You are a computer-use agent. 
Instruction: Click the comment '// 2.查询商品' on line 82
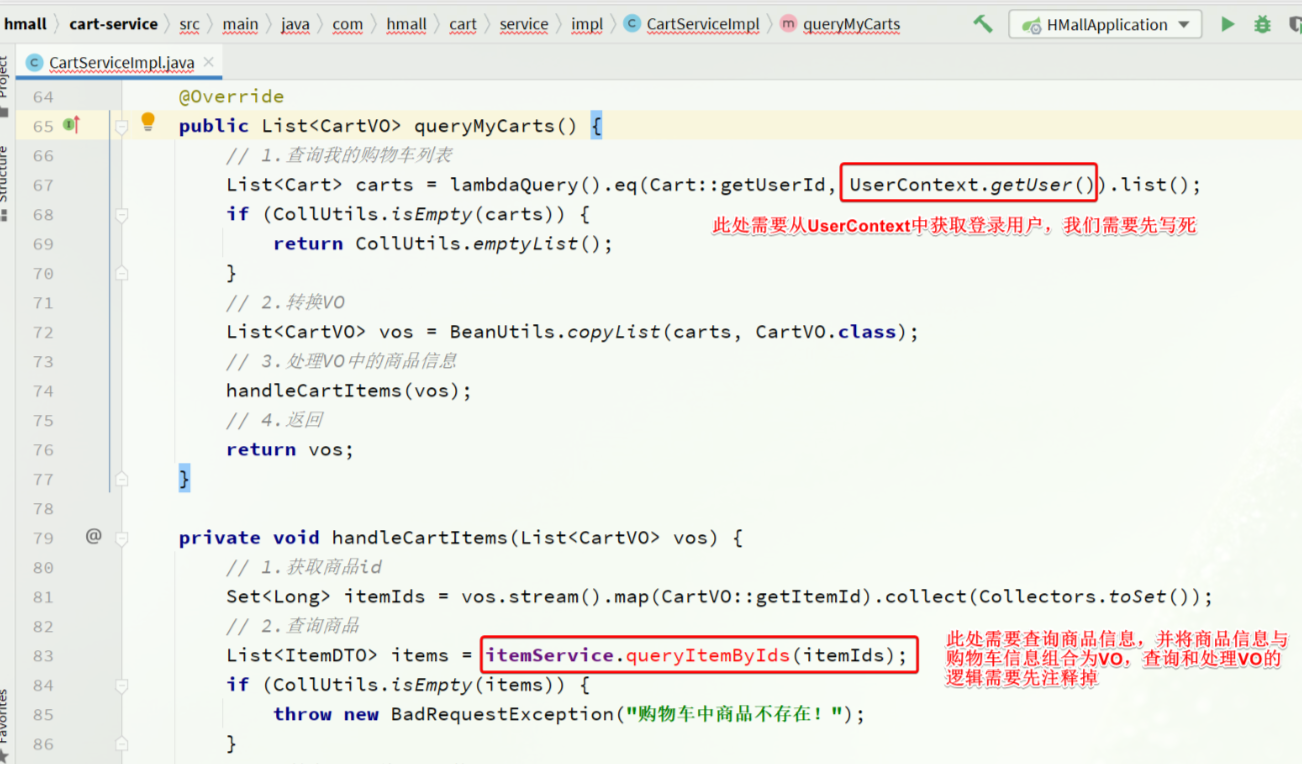pos(293,626)
